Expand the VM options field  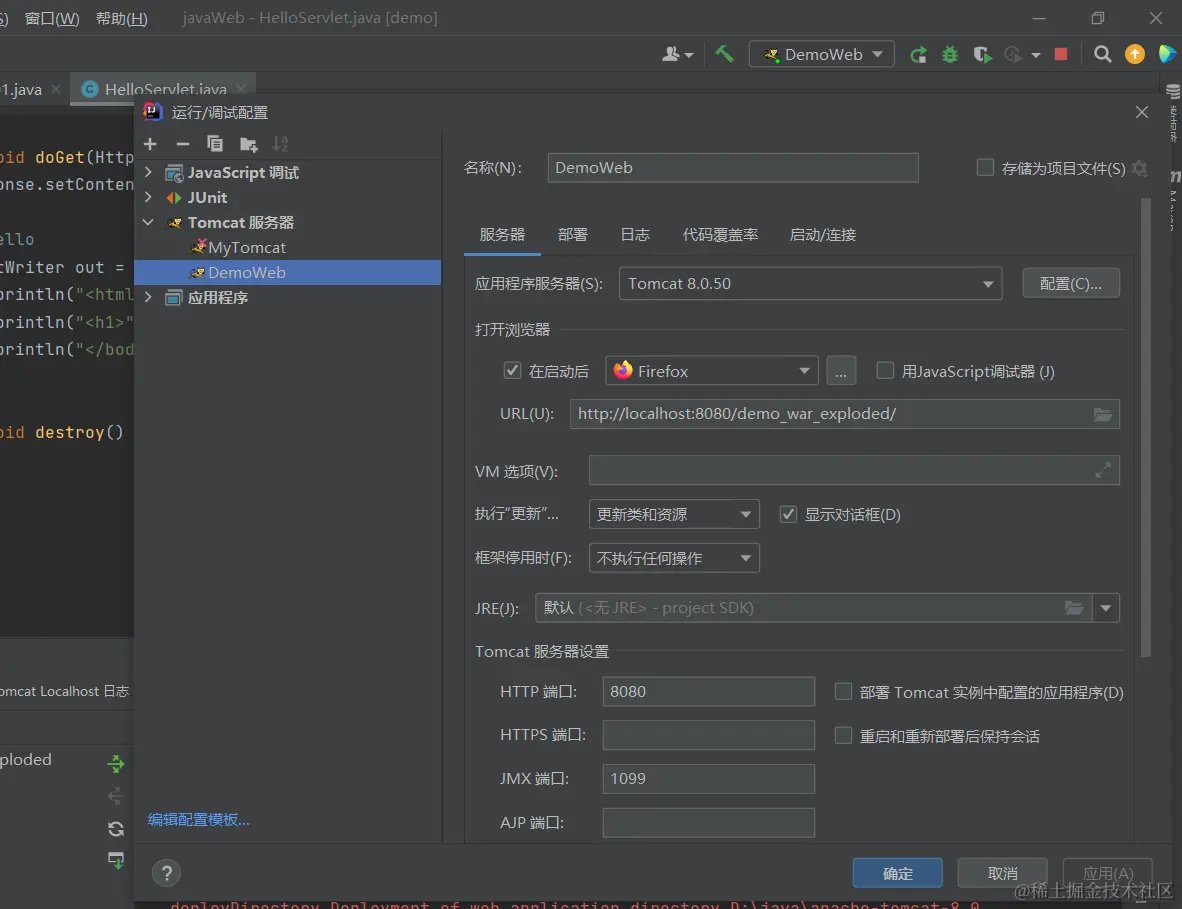[1102, 470]
